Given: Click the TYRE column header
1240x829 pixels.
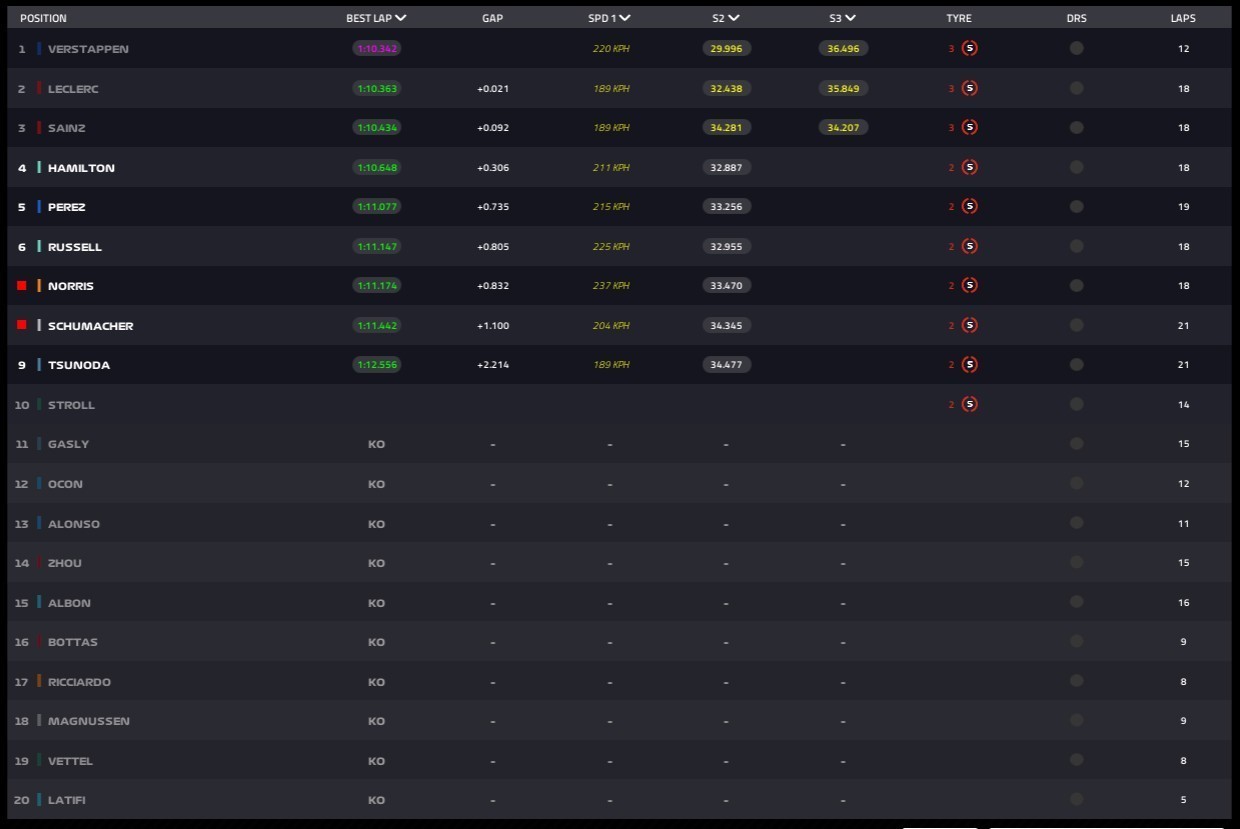Looking at the screenshot, I should coord(959,18).
